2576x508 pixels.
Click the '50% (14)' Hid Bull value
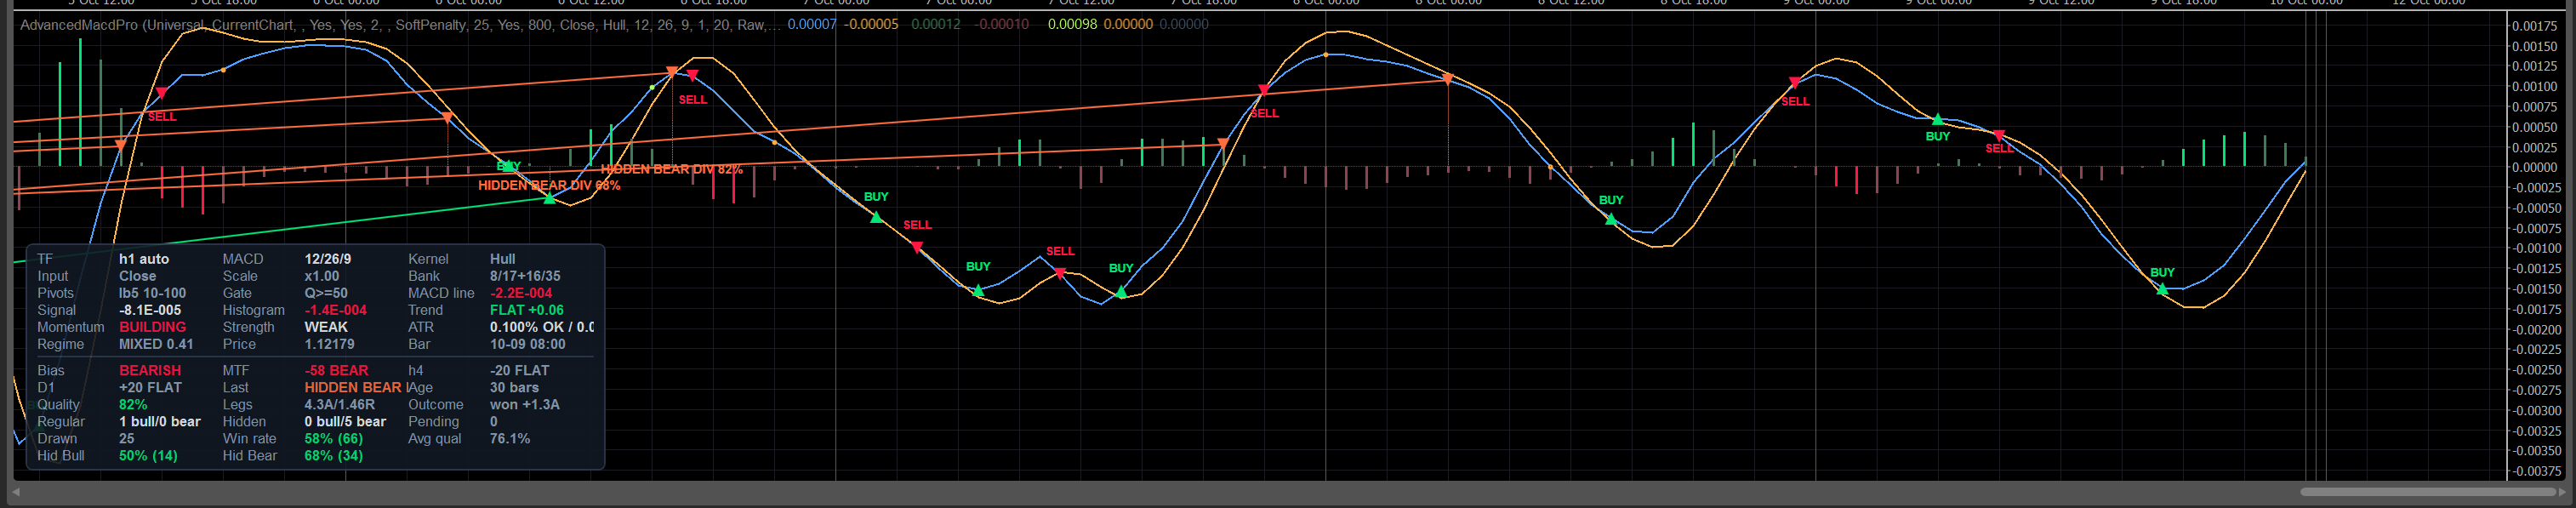coord(148,455)
